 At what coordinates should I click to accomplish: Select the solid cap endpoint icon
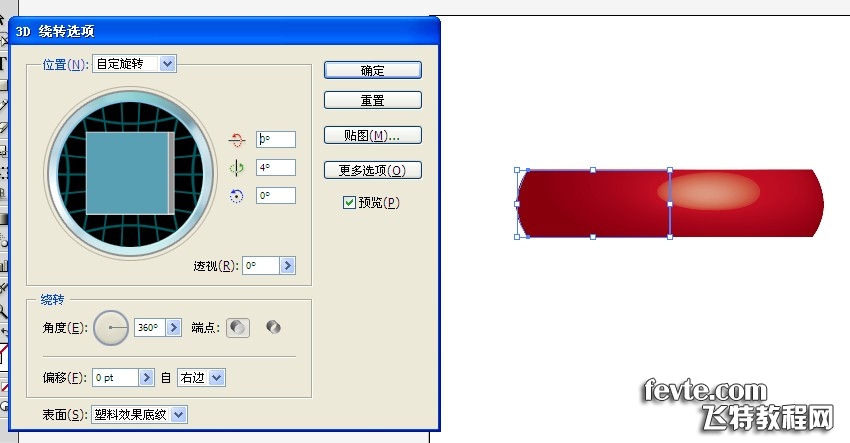click(x=237, y=328)
